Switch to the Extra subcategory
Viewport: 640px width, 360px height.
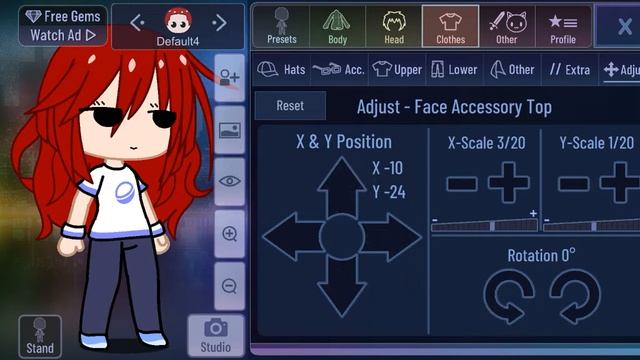[x=569, y=69]
